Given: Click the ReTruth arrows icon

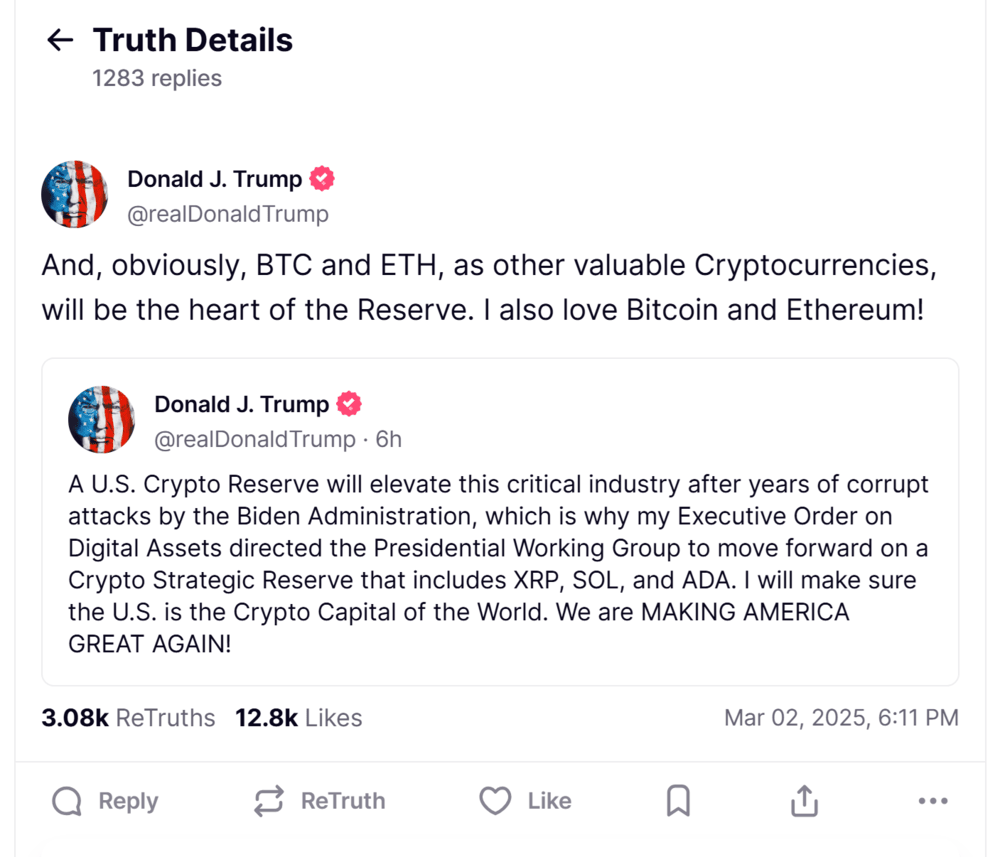Looking at the screenshot, I should (x=269, y=801).
